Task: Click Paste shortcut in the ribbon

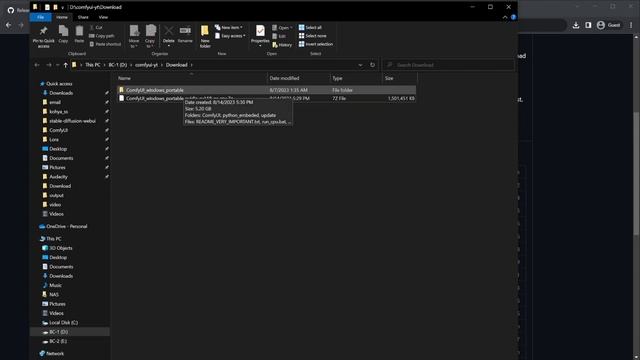Action: [105, 44]
